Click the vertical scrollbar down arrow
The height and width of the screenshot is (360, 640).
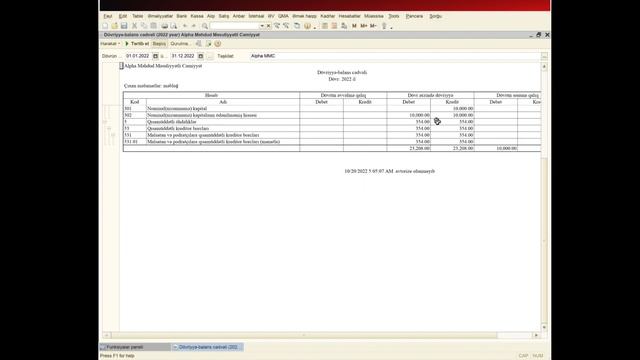544,327
